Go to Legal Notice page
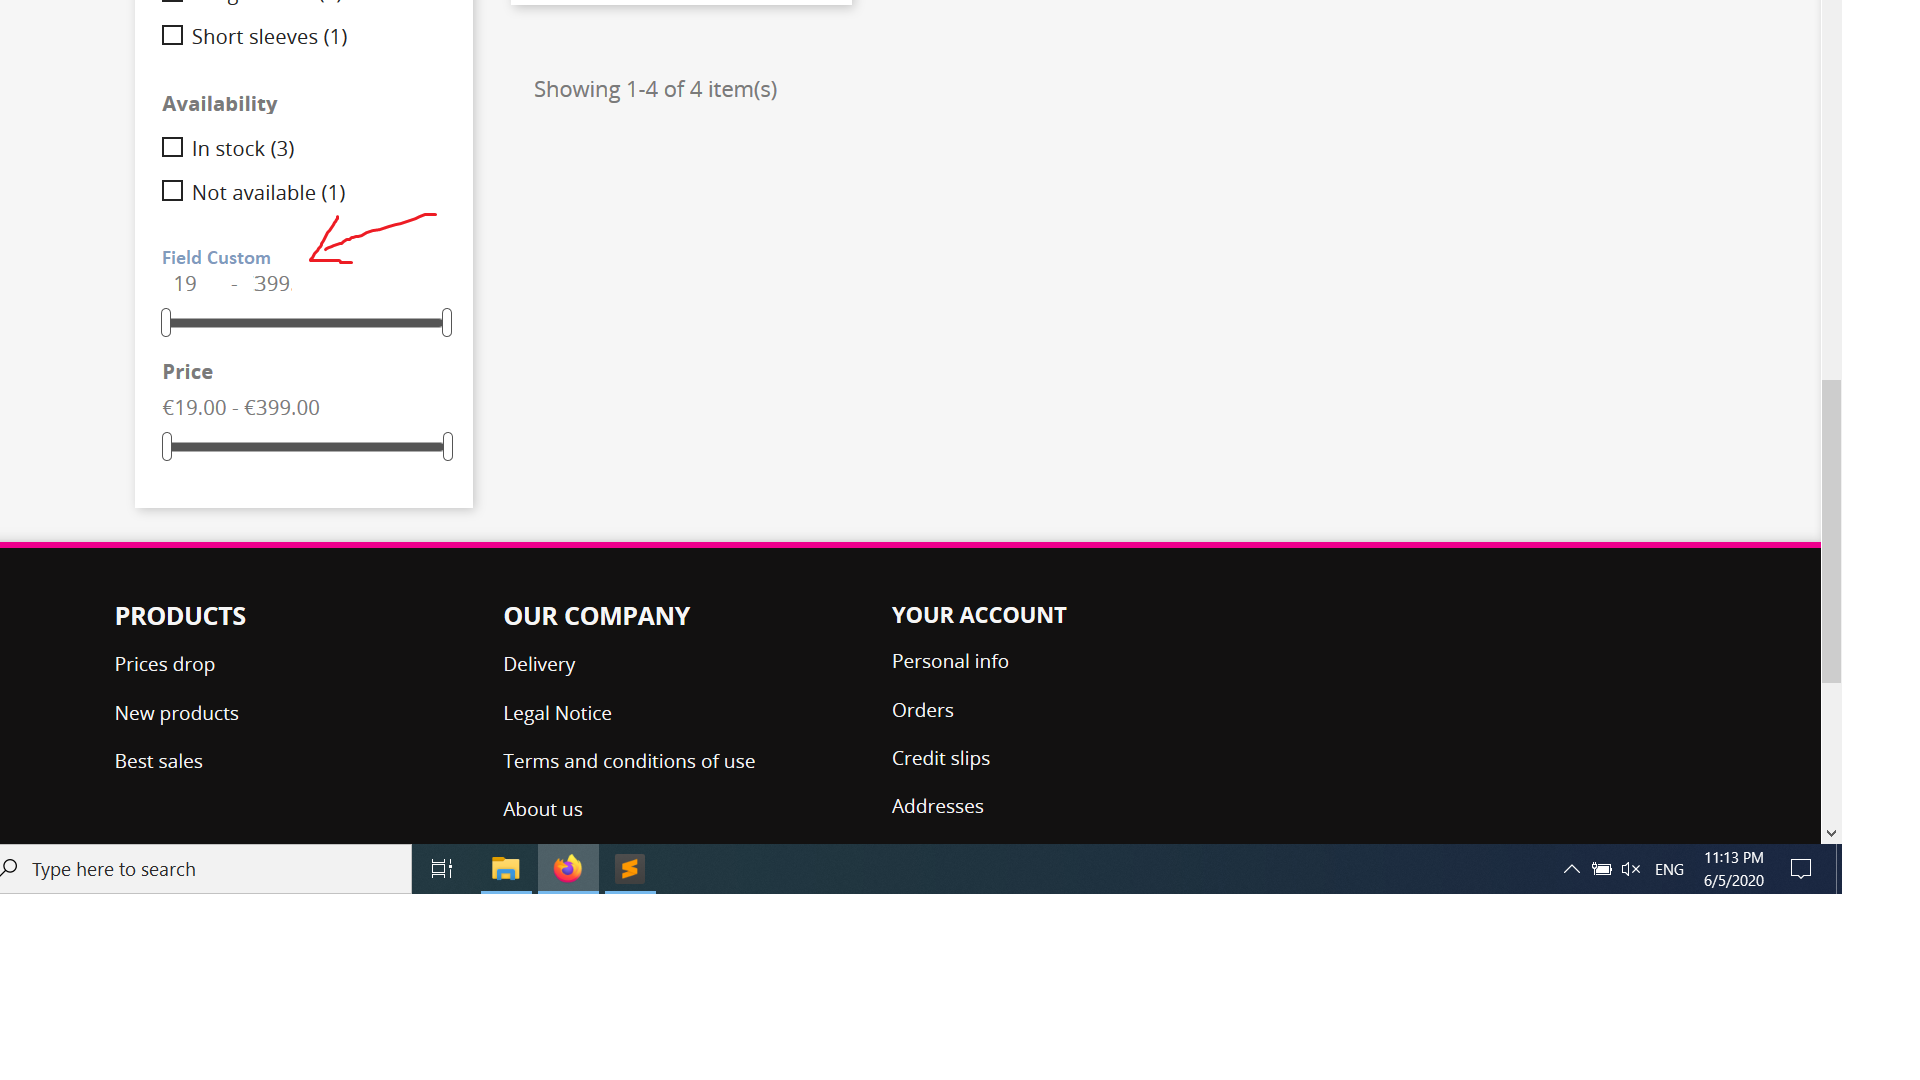Image resolution: width=1920 pixels, height=1080 pixels. (x=557, y=713)
